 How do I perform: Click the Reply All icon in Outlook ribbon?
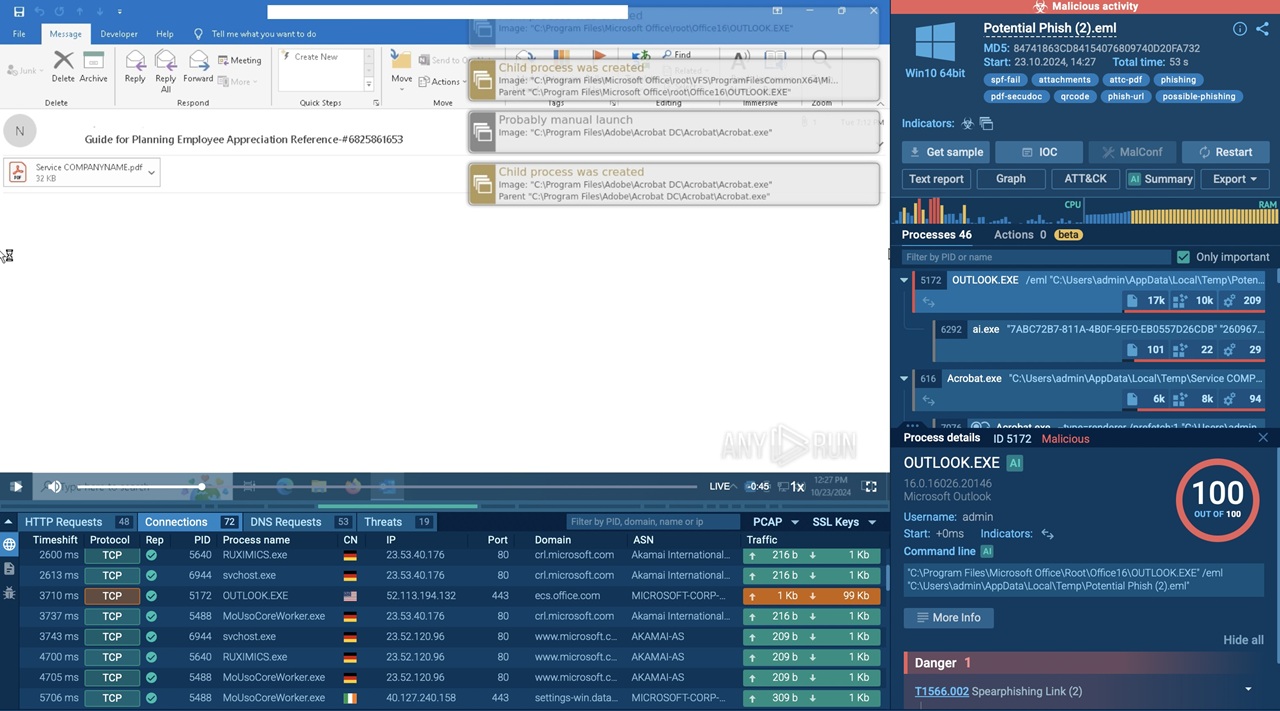tap(166, 67)
